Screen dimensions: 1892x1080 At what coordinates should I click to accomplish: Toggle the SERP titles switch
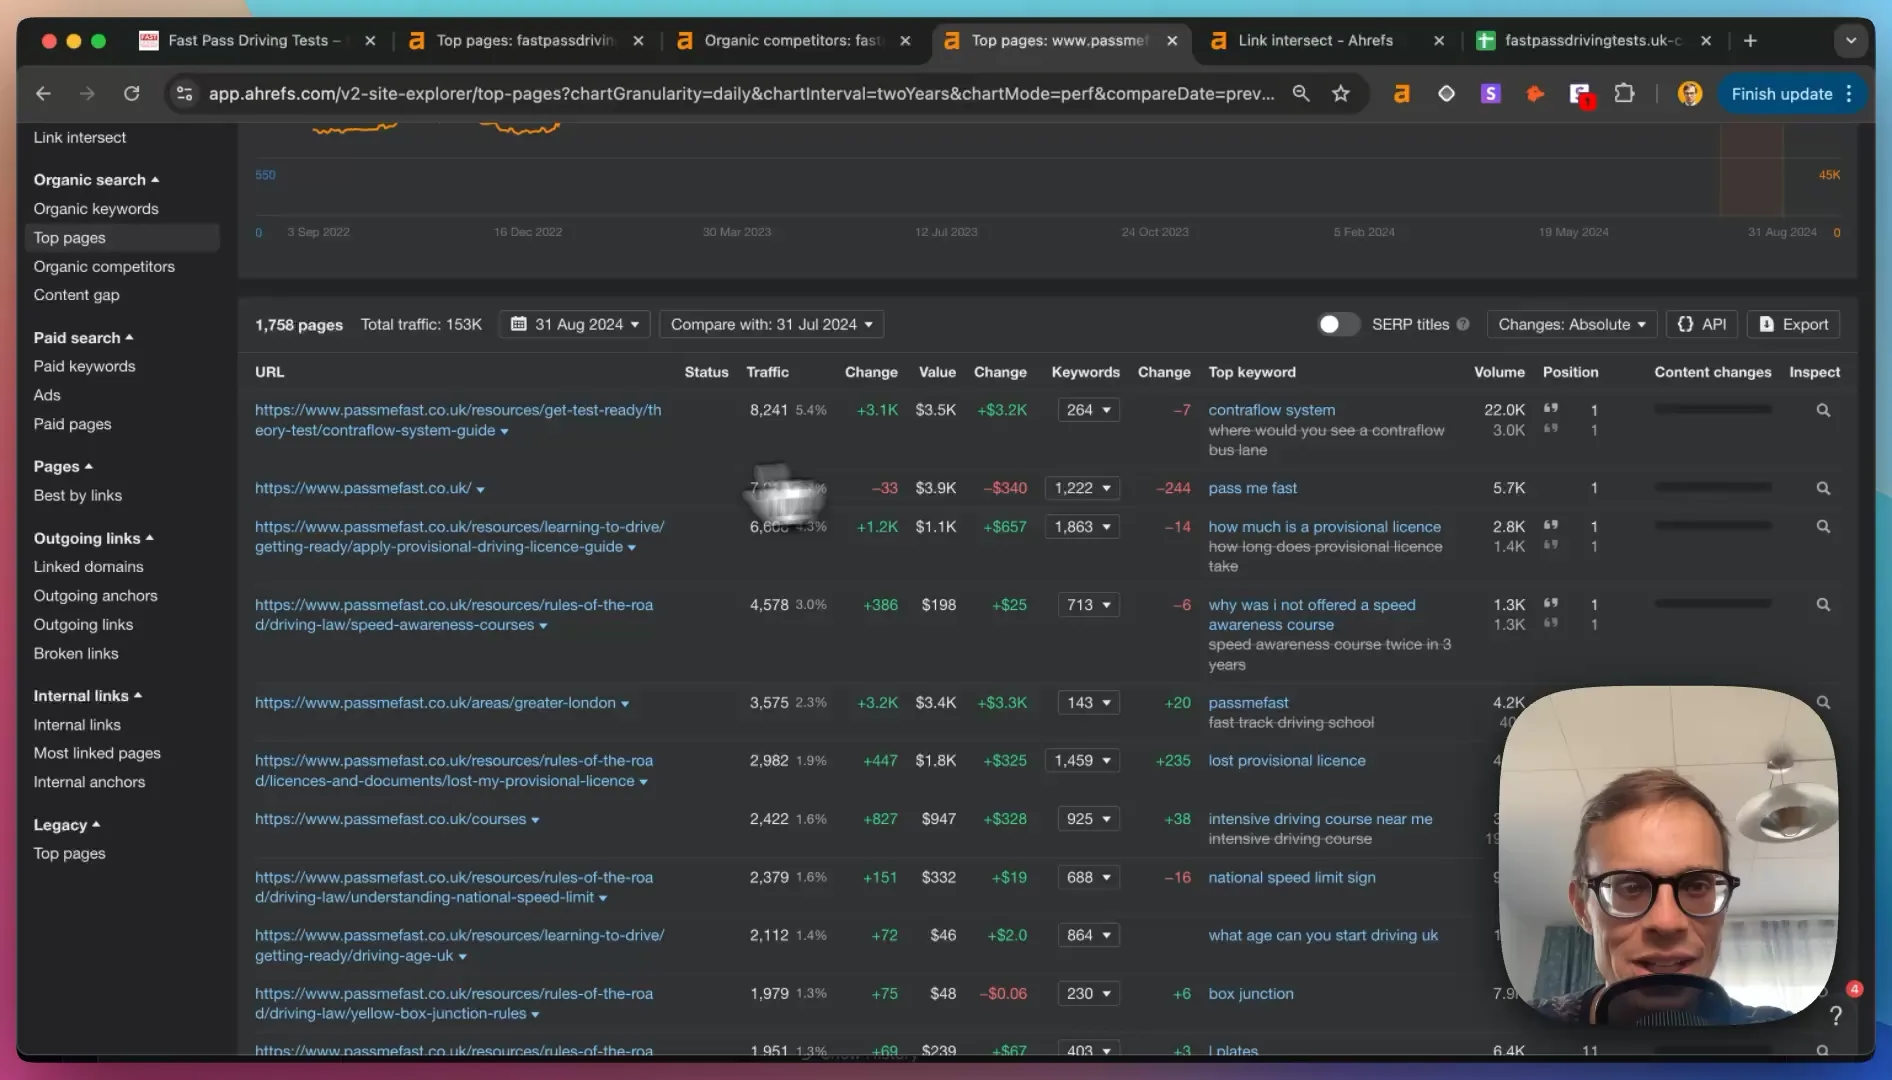coord(1338,324)
